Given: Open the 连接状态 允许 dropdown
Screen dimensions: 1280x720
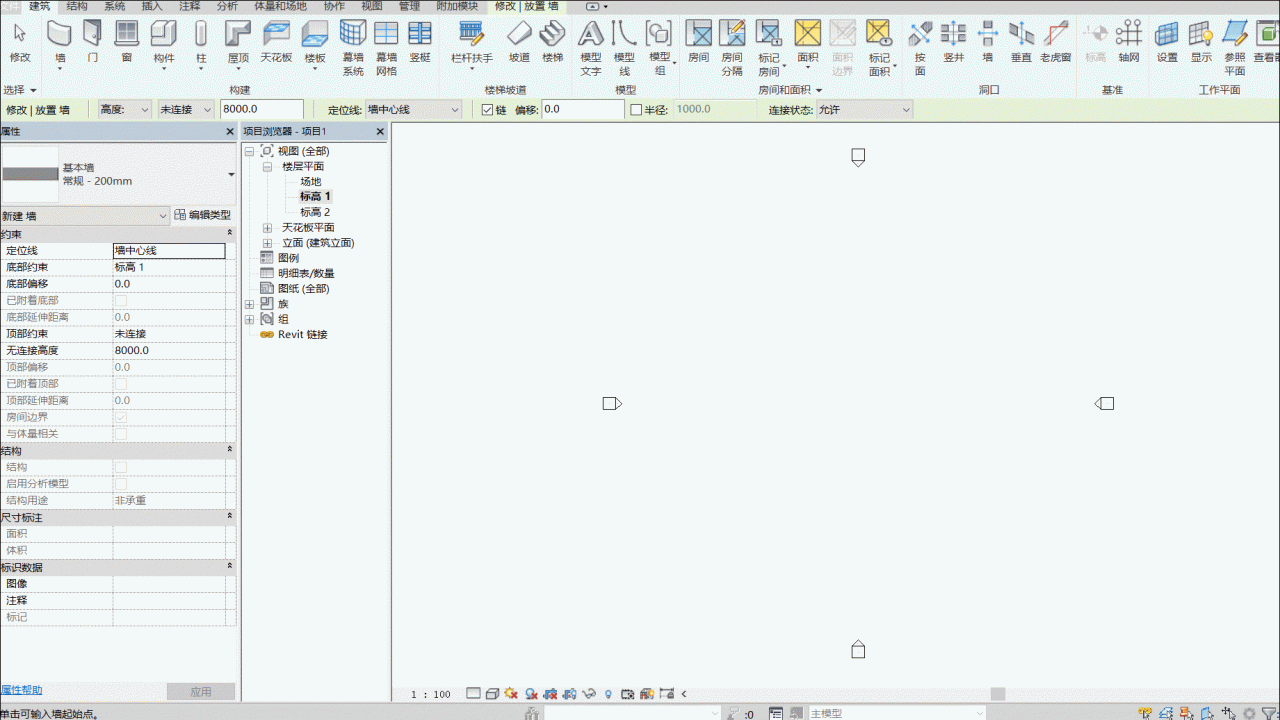Looking at the screenshot, I should (864, 109).
